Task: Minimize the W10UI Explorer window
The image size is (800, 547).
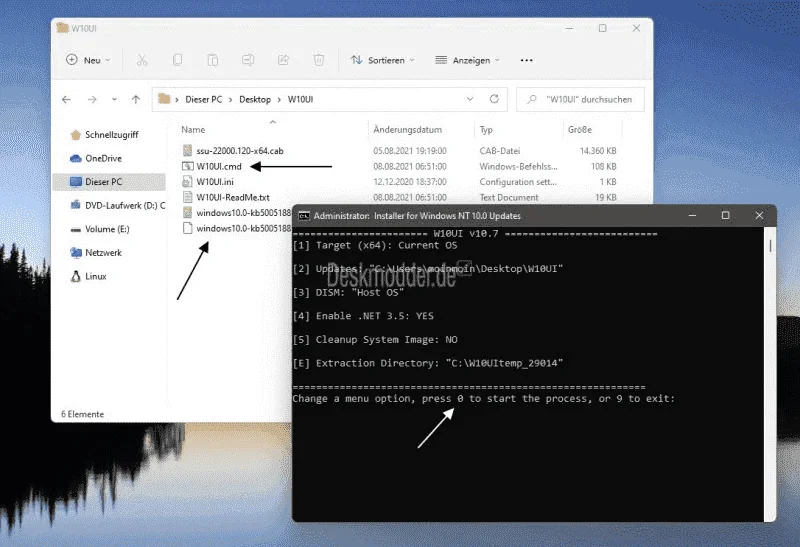Action: [x=570, y=28]
